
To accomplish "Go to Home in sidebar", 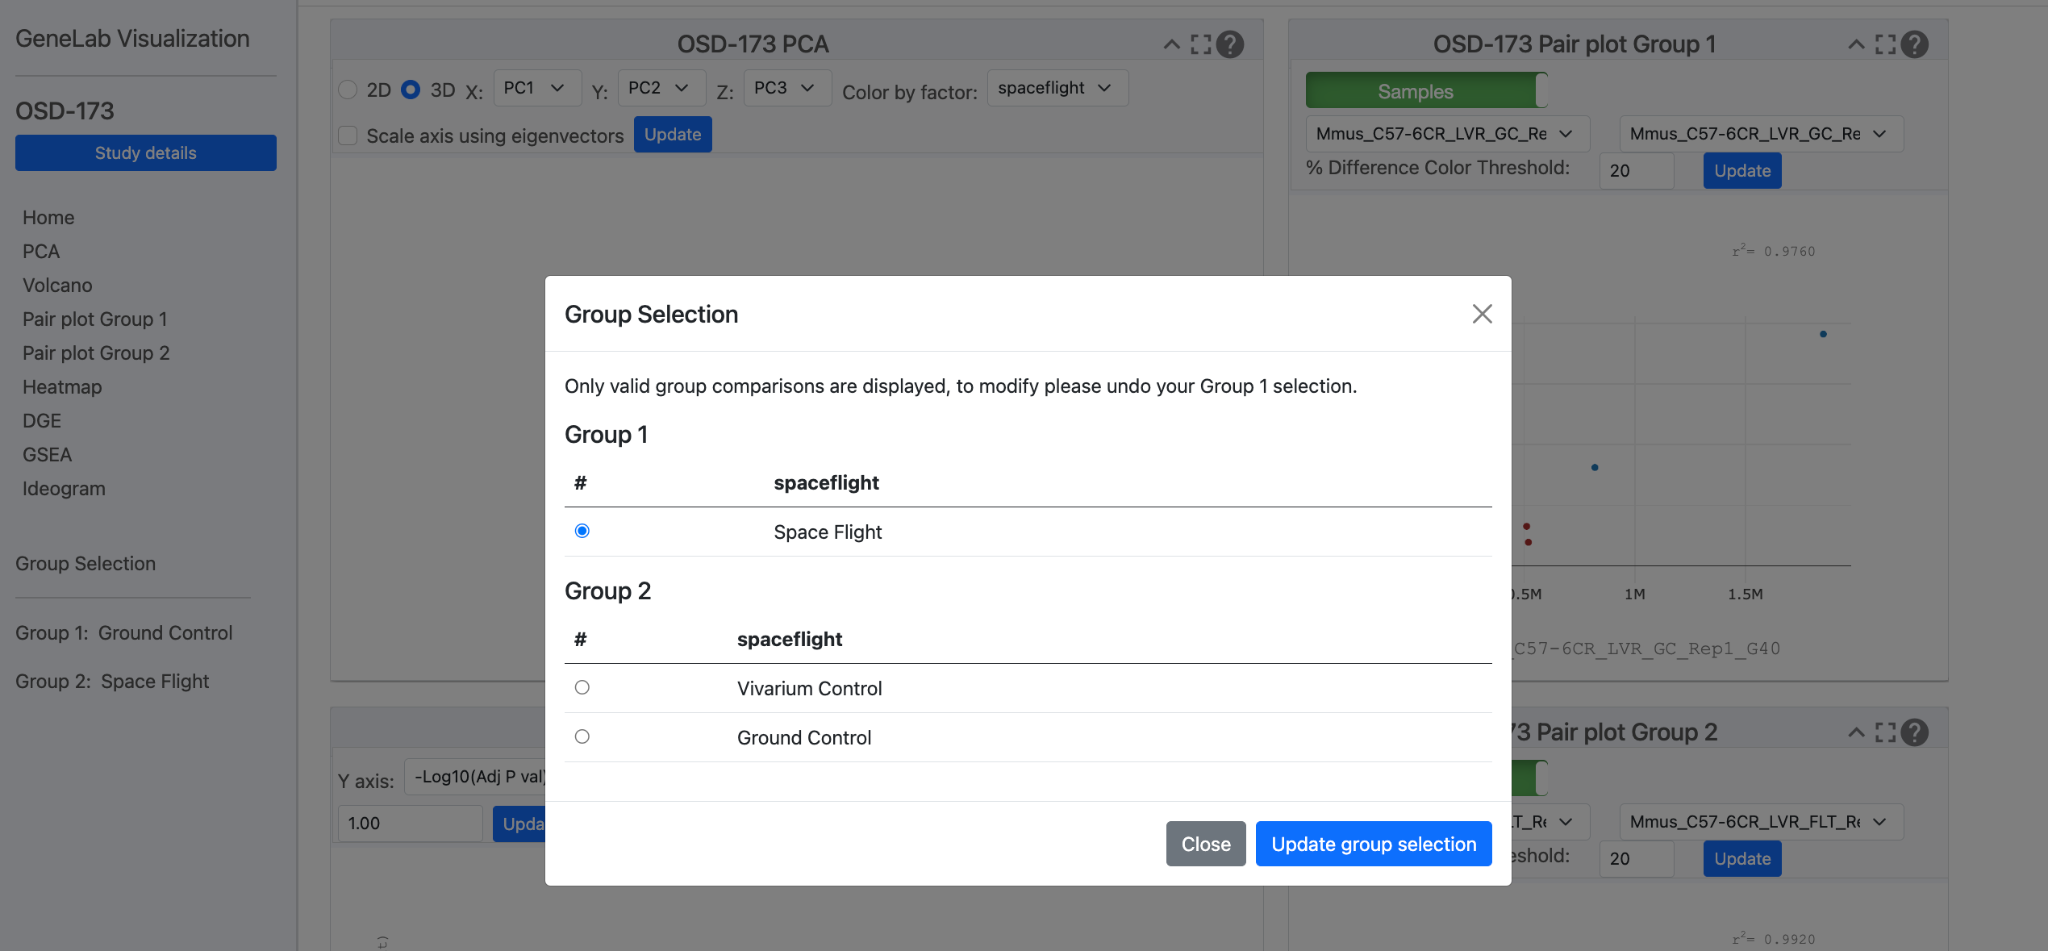I will [48, 217].
